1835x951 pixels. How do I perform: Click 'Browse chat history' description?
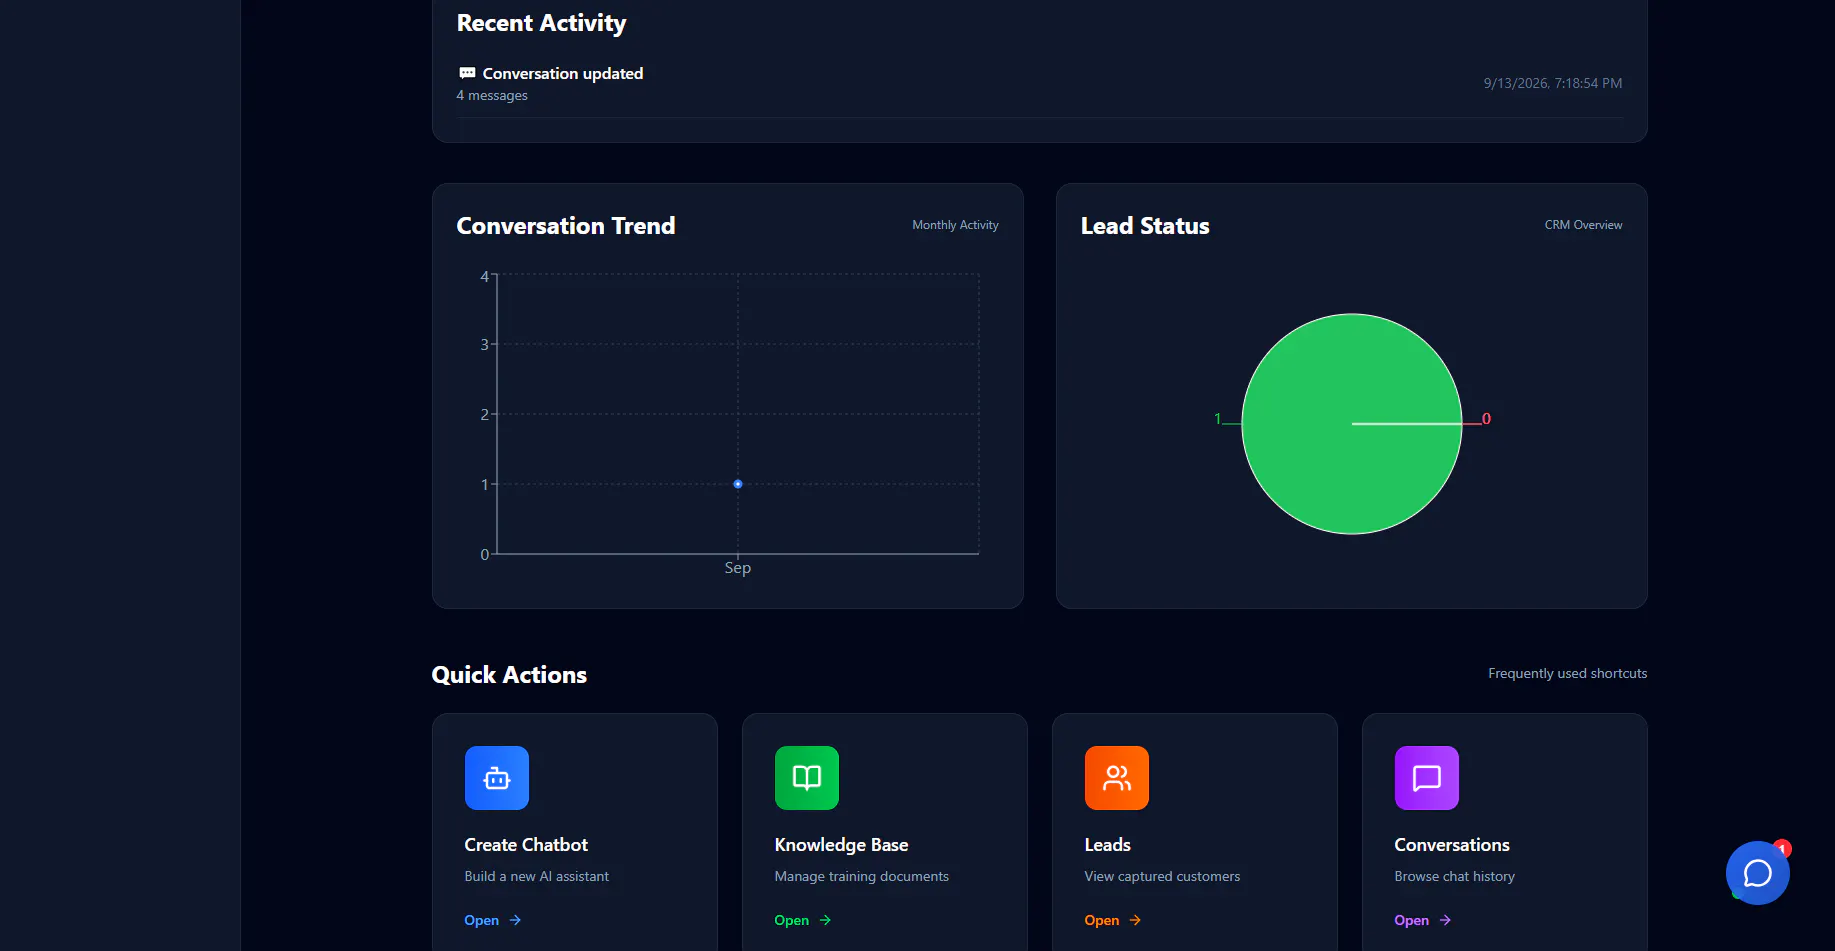(1454, 876)
